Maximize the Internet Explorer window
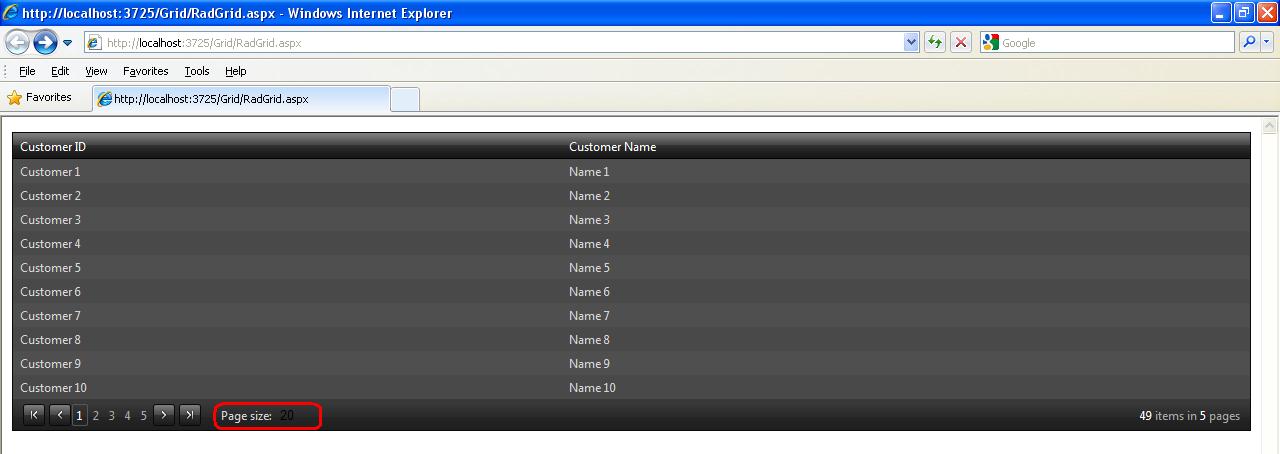Screen dimensions: 1280x454 [1244, 13]
